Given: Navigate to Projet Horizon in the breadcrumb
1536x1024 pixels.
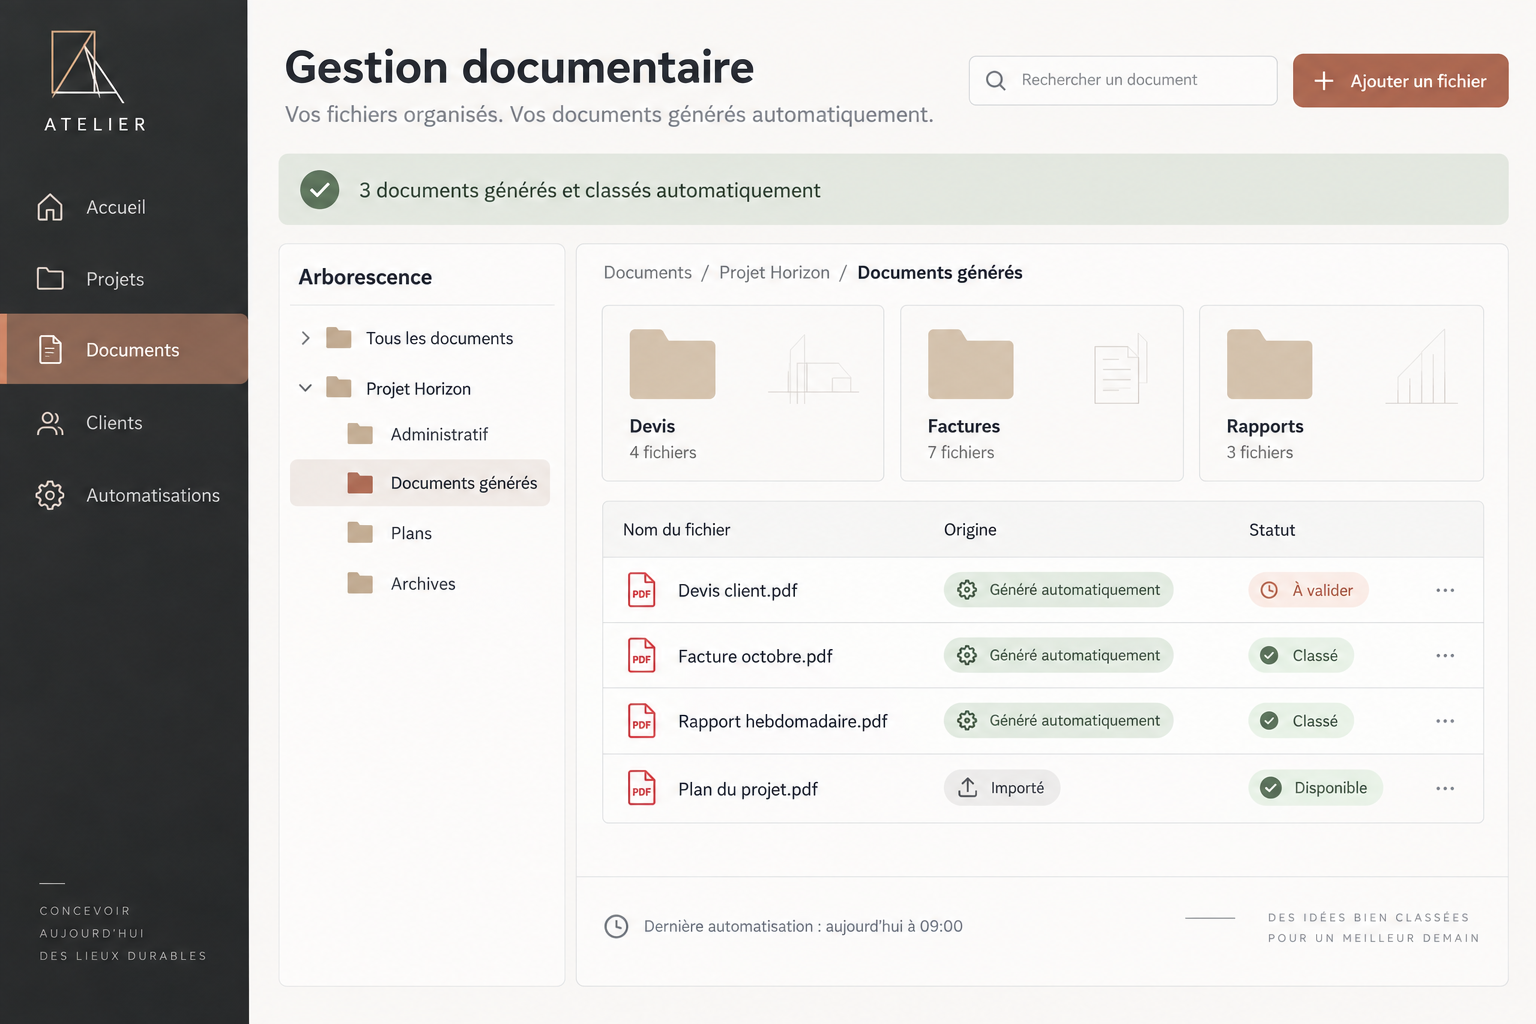Looking at the screenshot, I should point(774,273).
